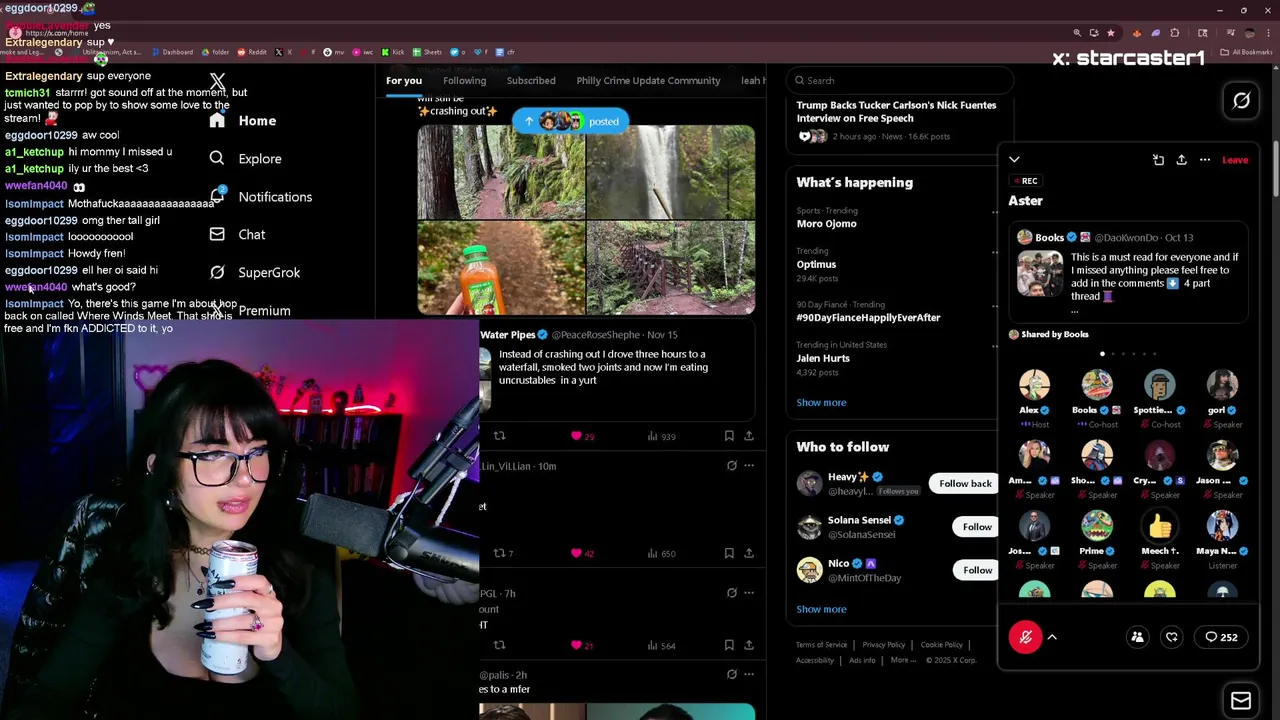Viewport: 1280px width, 720px height.
Task: Ask Grok about the Lin_VilLian post
Action: [x=731, y=466]
